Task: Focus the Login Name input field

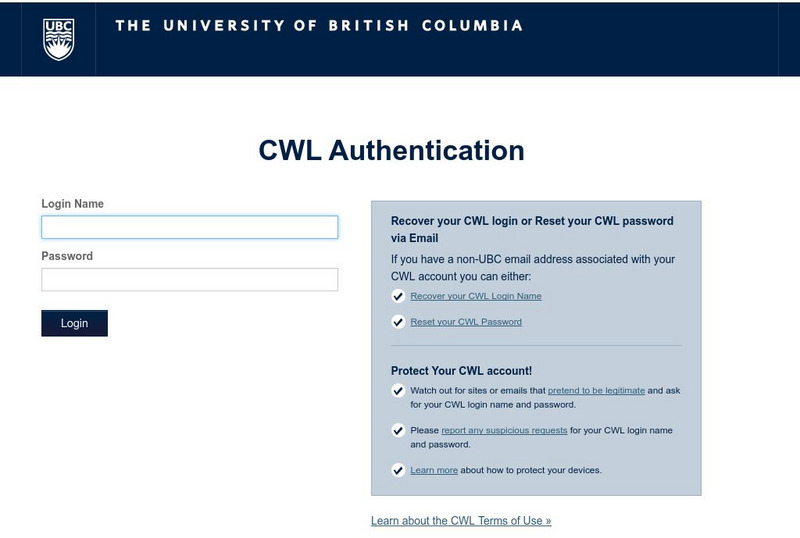Action: (189, 228)
